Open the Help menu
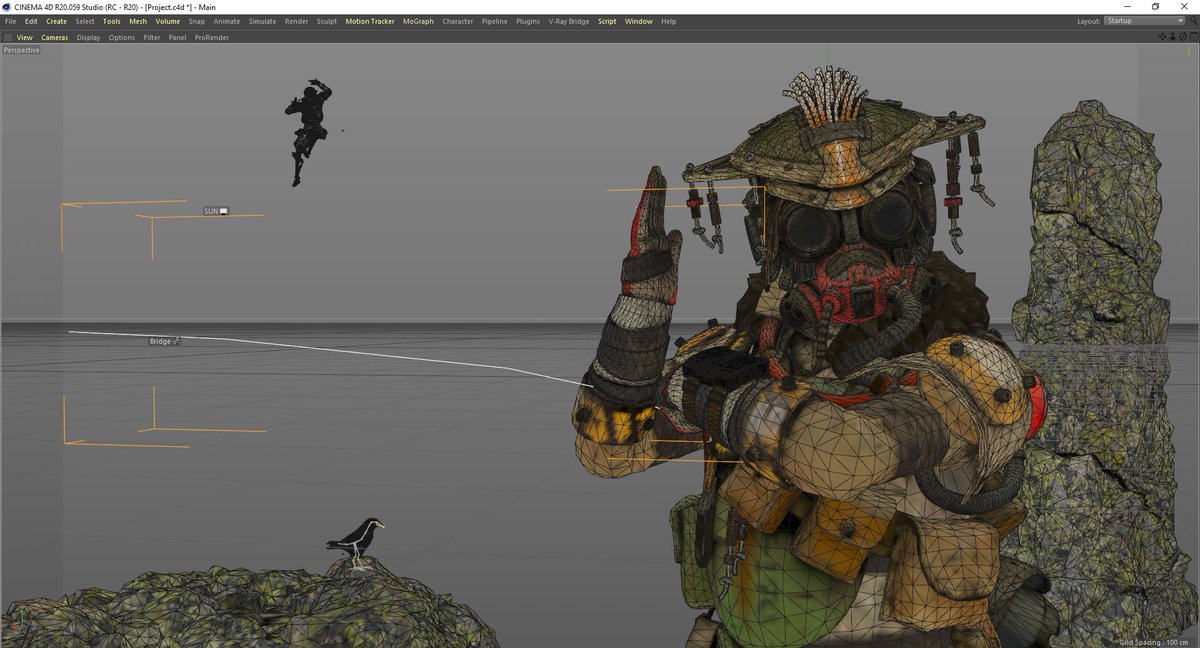Image resolution: width=1200 pixels, height=648 pixels. click(x=668, y=21)
